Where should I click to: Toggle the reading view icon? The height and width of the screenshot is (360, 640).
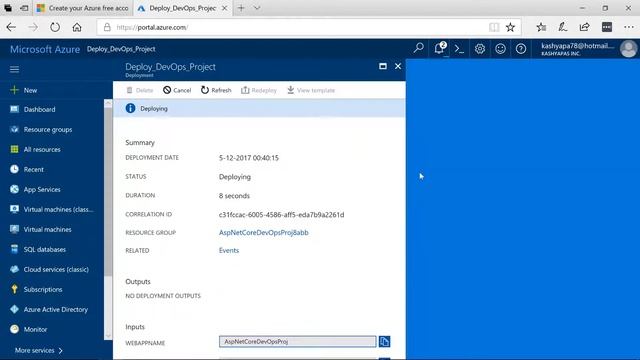(494, 27)
